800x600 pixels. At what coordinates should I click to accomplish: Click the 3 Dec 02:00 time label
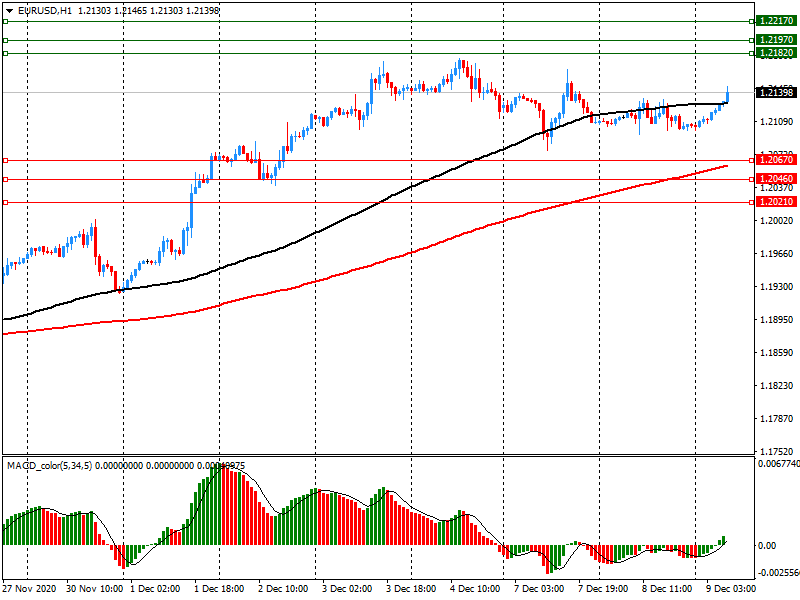point(347,589)
